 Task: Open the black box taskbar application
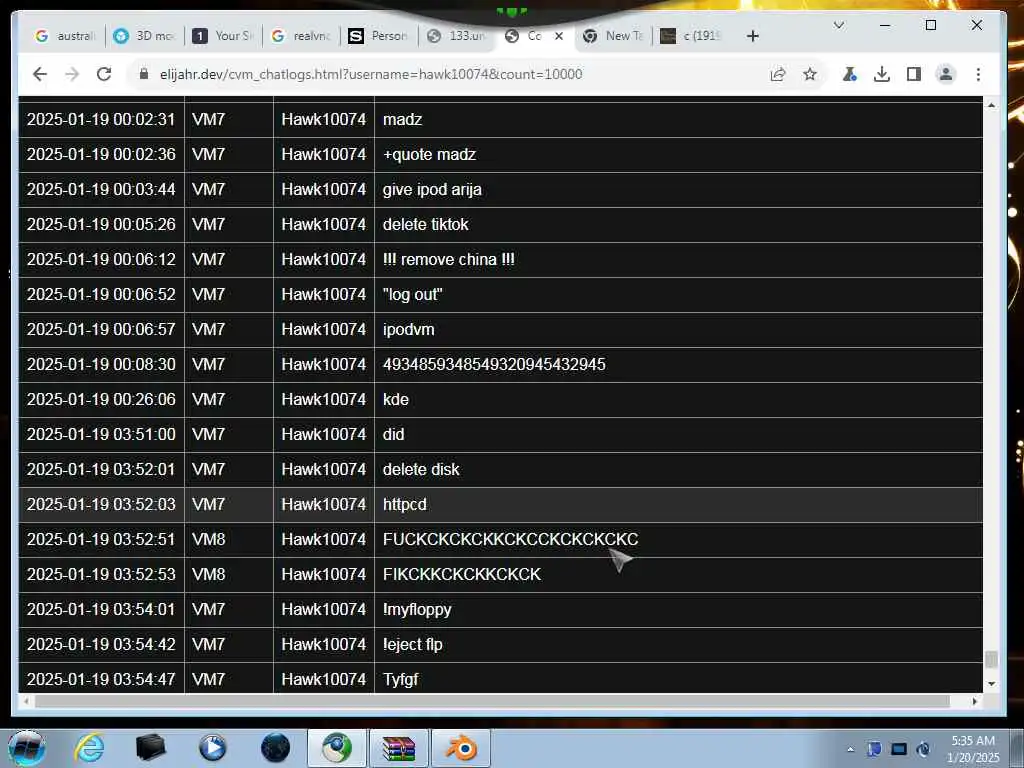pos(150,748)
